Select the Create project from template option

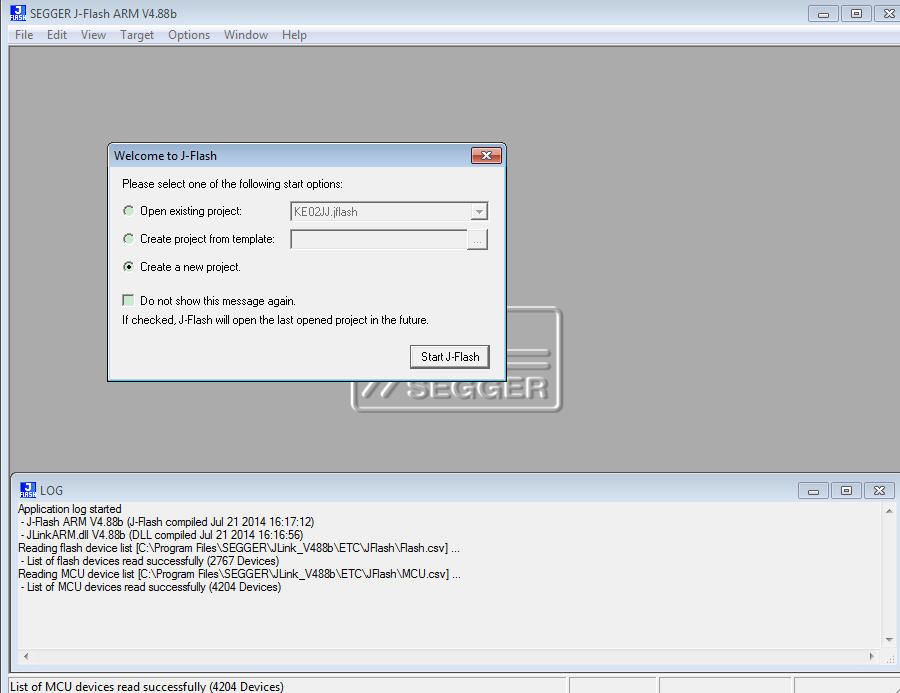pos(129,238)
